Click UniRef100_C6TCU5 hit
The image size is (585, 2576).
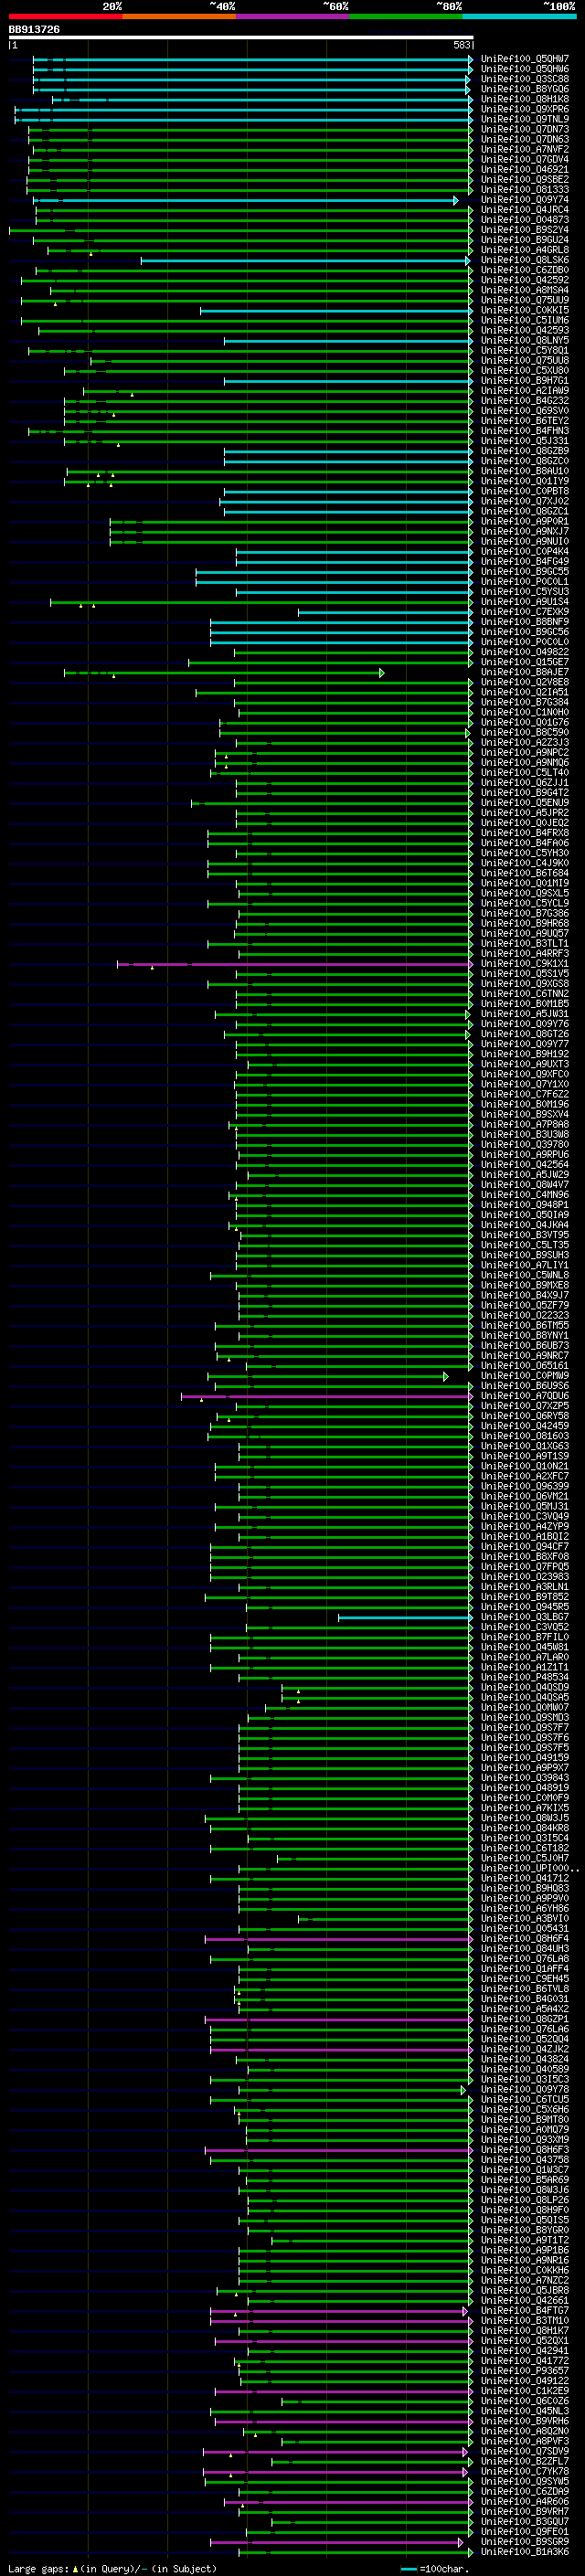coord(525,2099)
